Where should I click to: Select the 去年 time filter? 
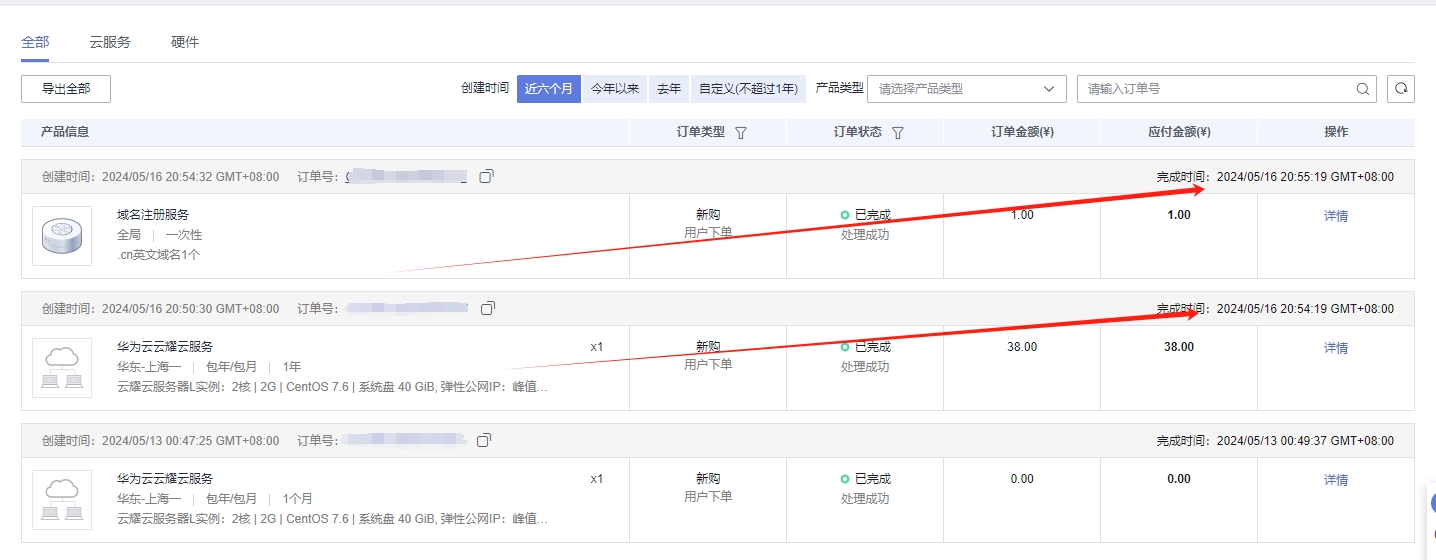[669, 89]
